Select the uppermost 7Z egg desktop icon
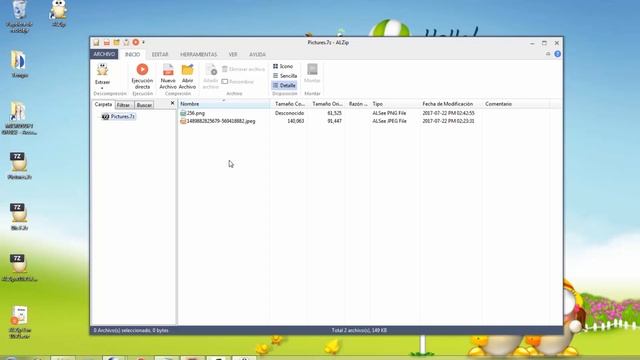The height and width of the screenshot is (360, 640). (x=19, y=165)
